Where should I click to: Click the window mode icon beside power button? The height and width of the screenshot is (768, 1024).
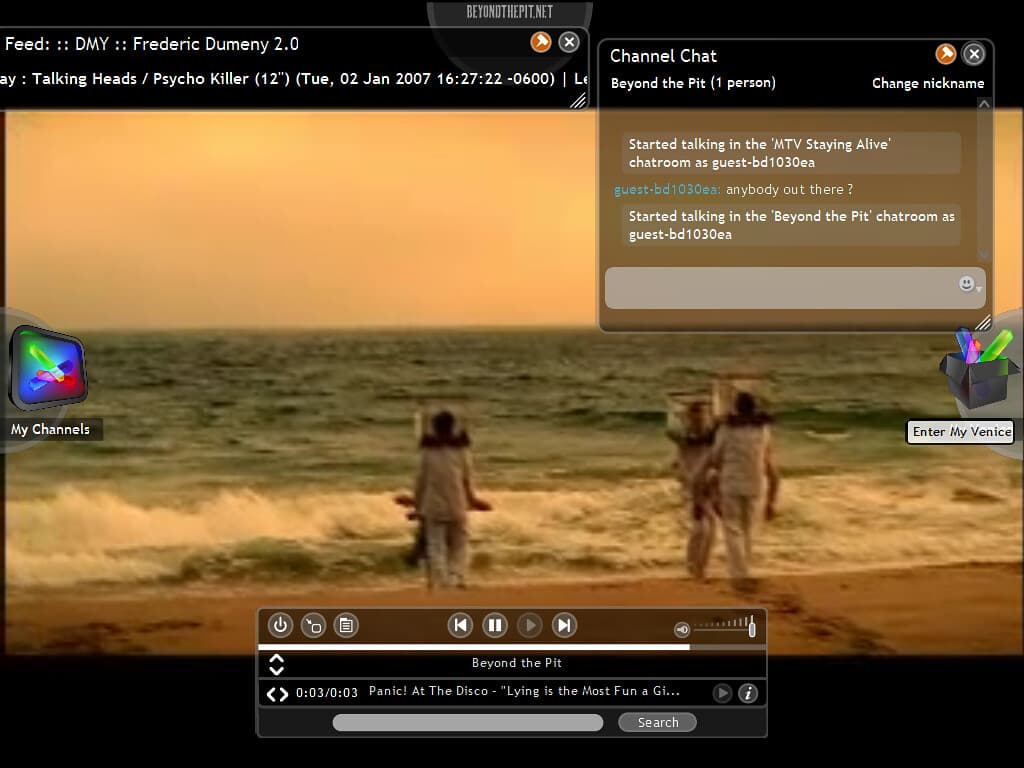click(x=313, y=625)
